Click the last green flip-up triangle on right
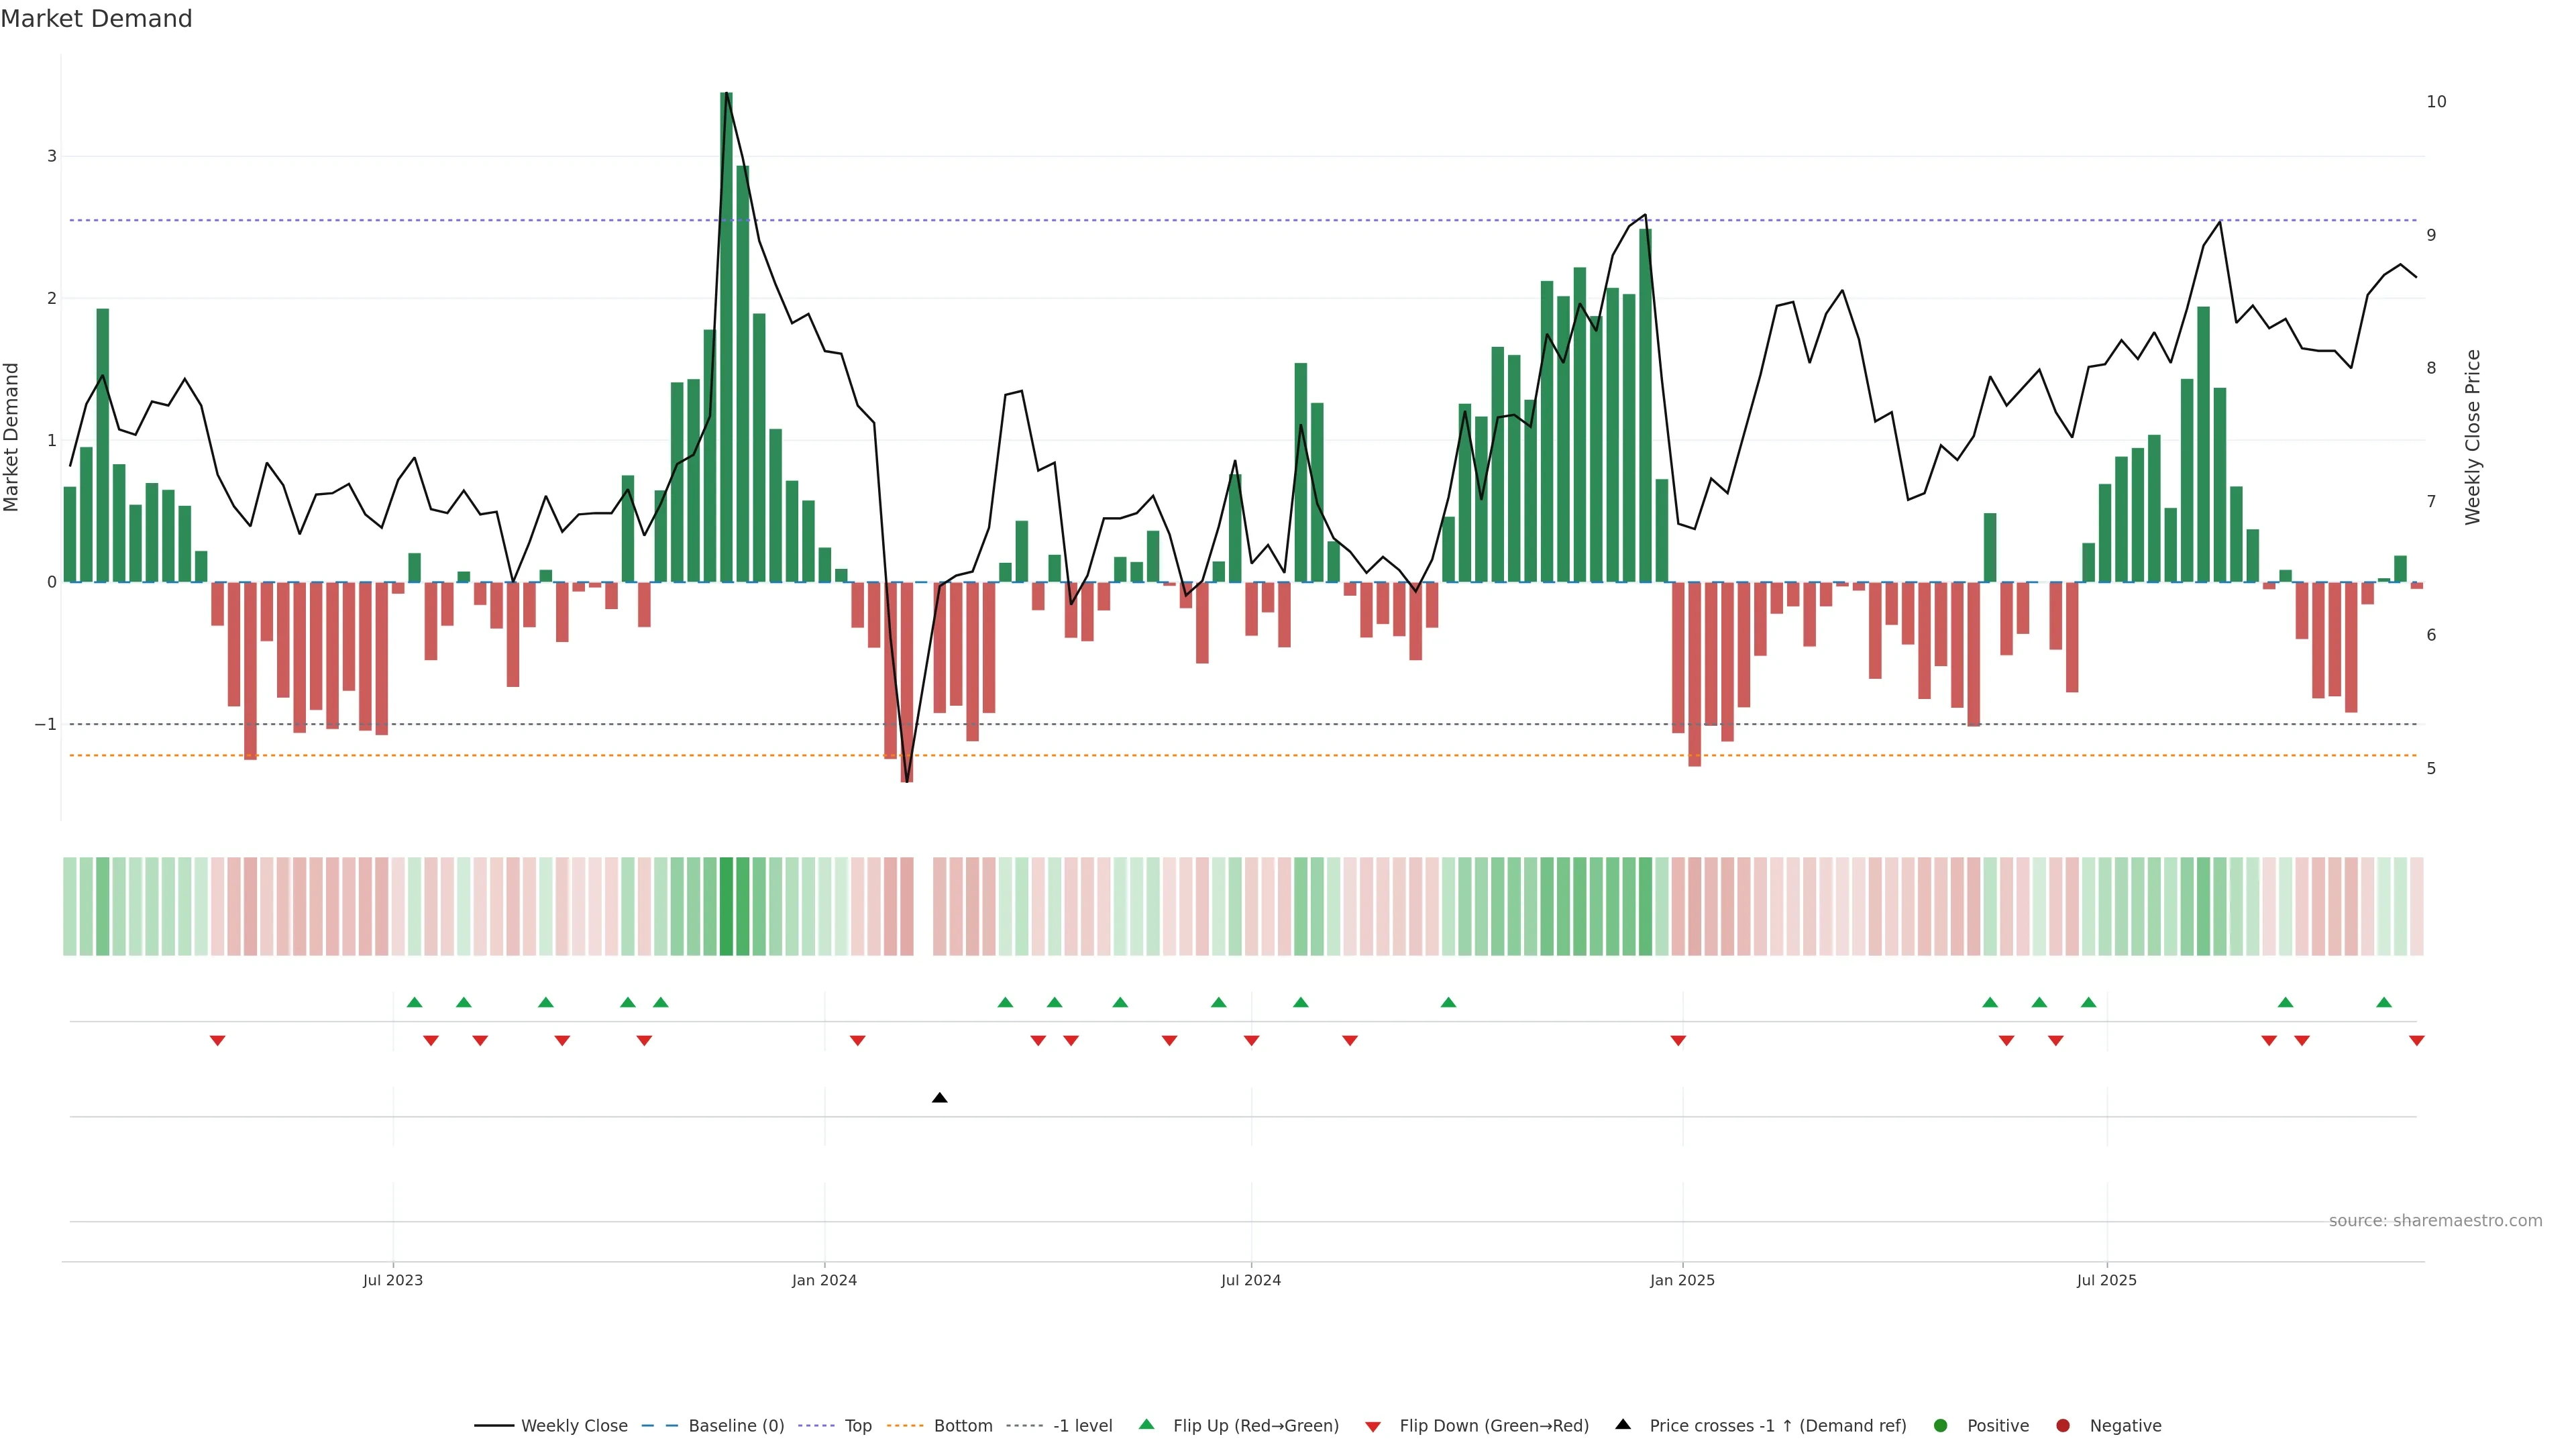Screen dimensions: 2576x1449 [x=2384, y=1002]
